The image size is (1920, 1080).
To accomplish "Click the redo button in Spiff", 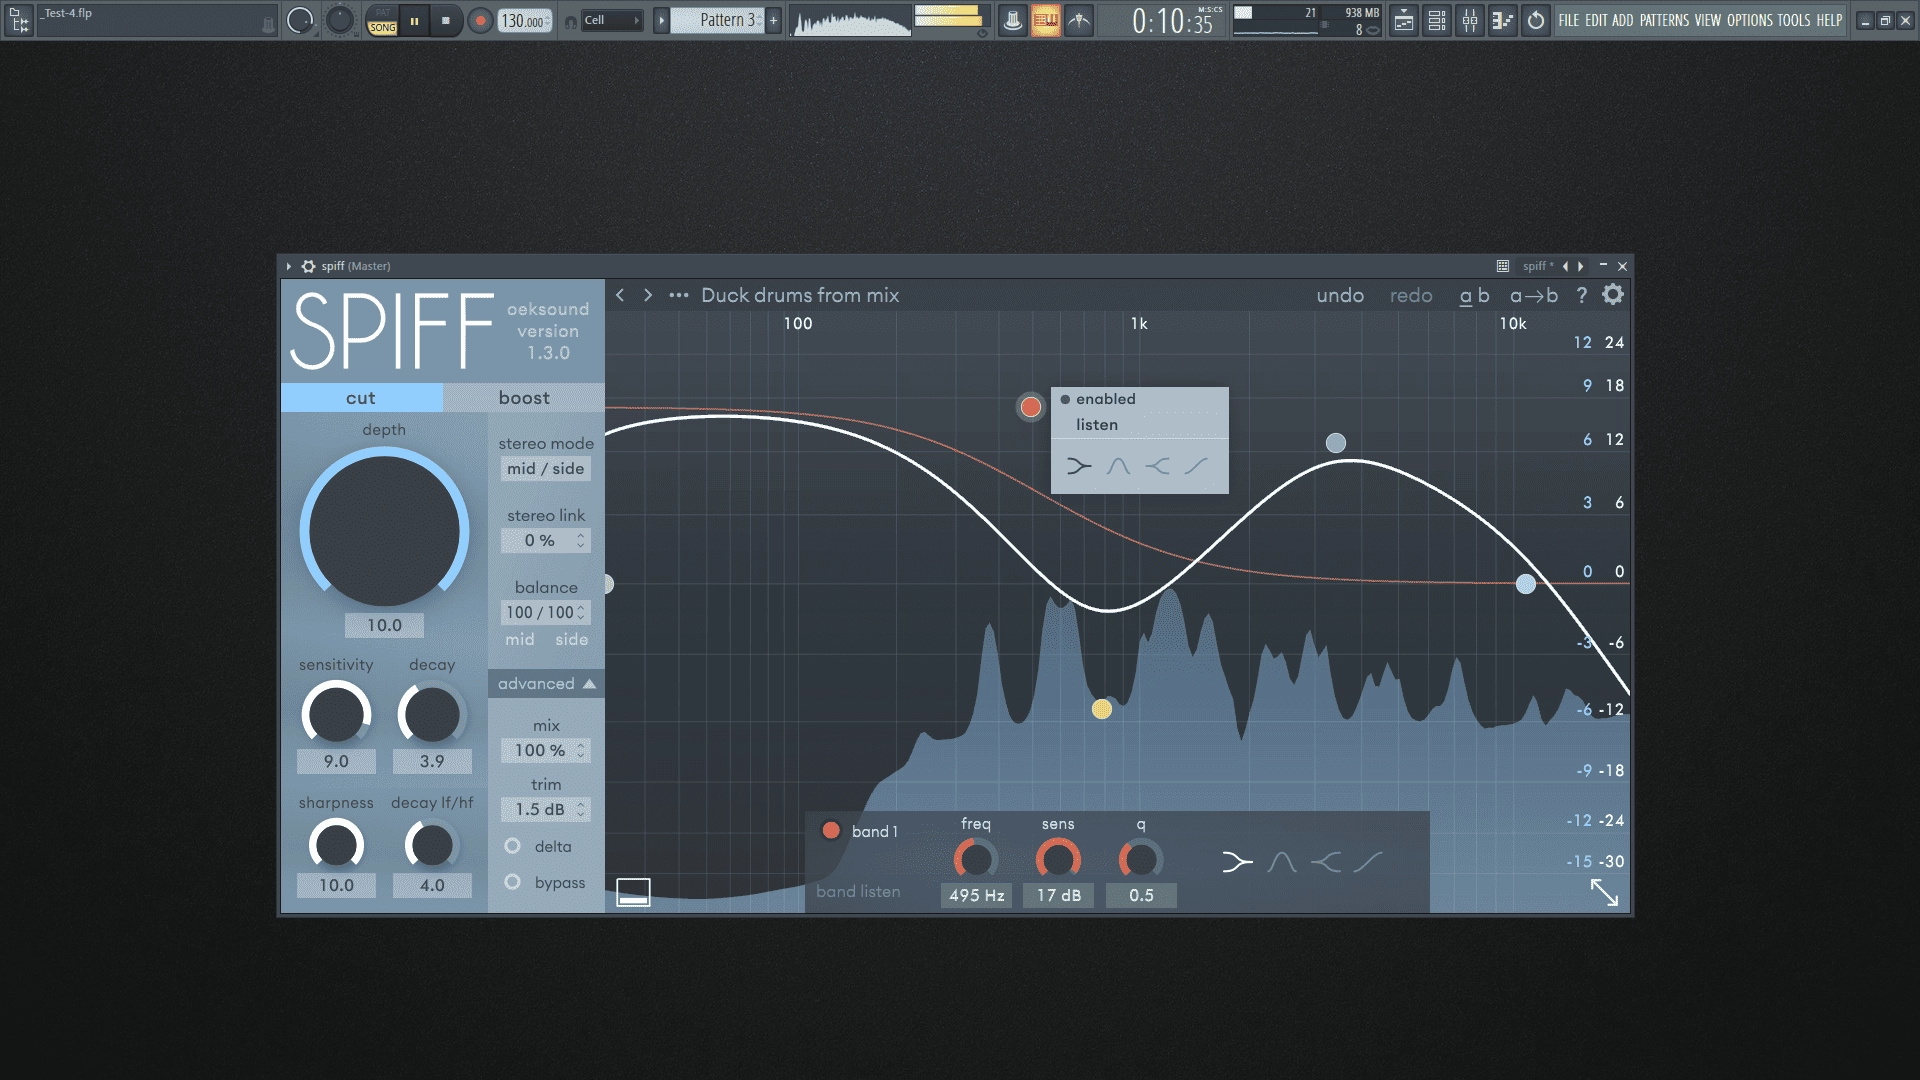I will pos(1411,295).
